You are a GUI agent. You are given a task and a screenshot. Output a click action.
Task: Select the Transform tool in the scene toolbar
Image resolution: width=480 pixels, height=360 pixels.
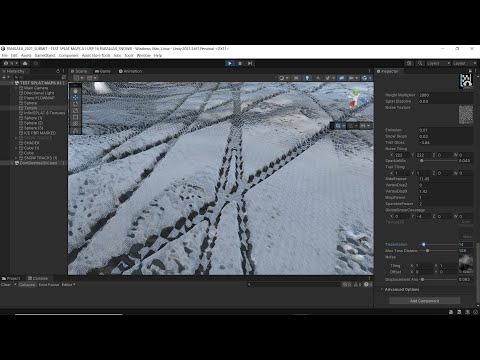tap(76, 124)
